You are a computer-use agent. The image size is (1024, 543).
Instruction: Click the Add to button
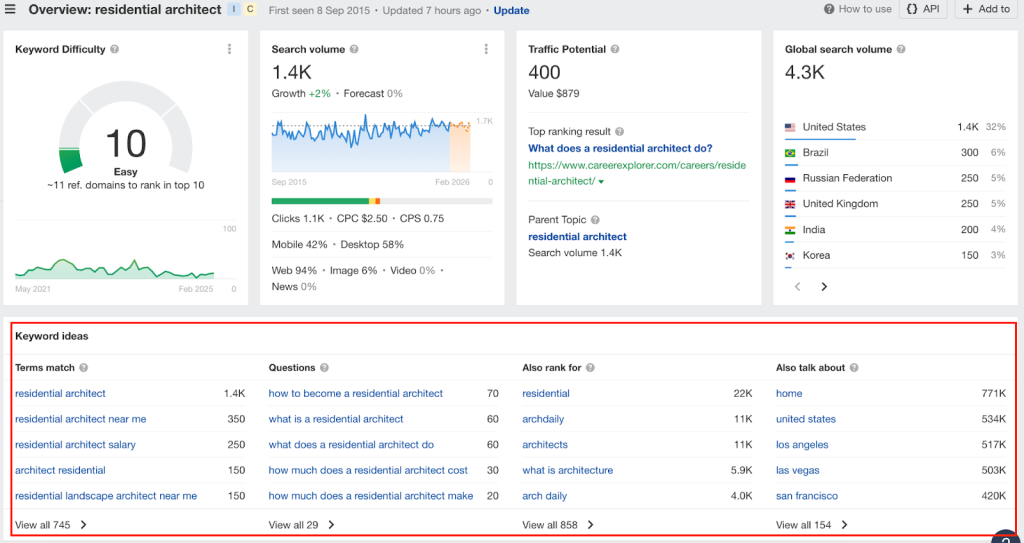point(986,10)
